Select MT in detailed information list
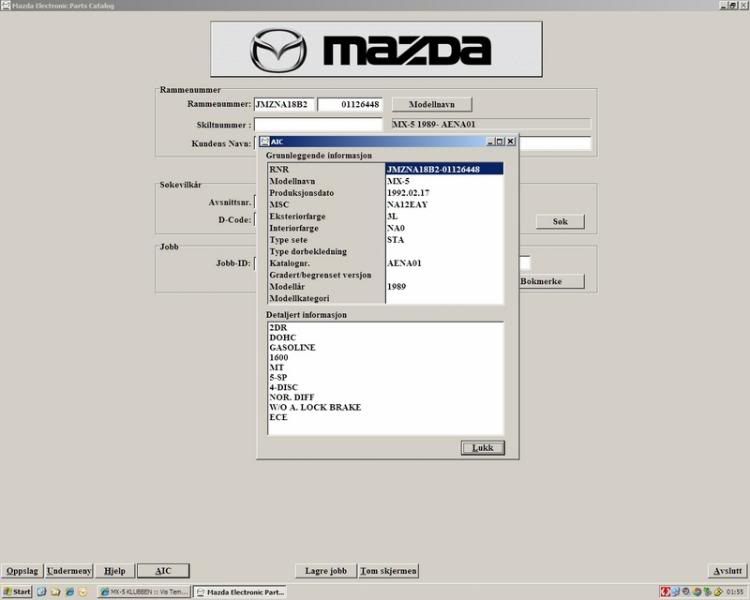Viewport: 750px width, 600px height. (276, 368)
